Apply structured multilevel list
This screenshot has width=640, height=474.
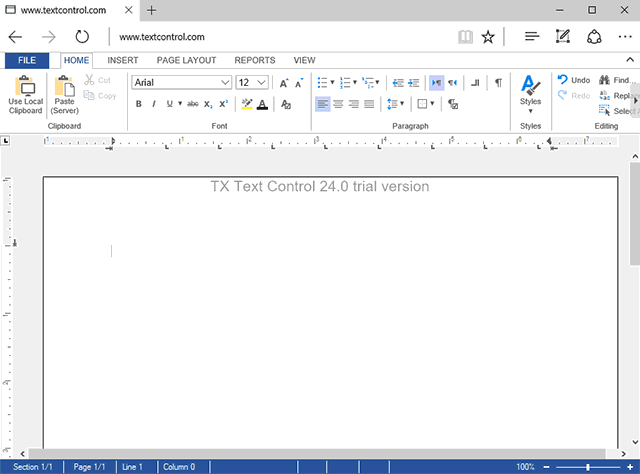[x=368, y=83]
